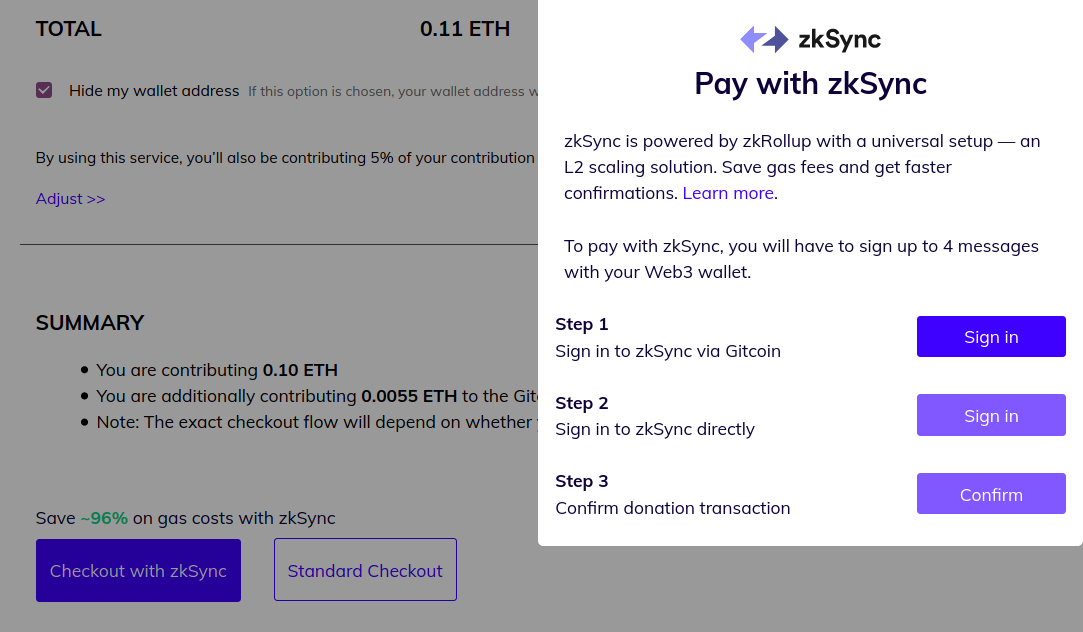This screenshot has height=632, width=1083.
Task: Click the Hide my wallet address label
Action: (x=154, y=91)
